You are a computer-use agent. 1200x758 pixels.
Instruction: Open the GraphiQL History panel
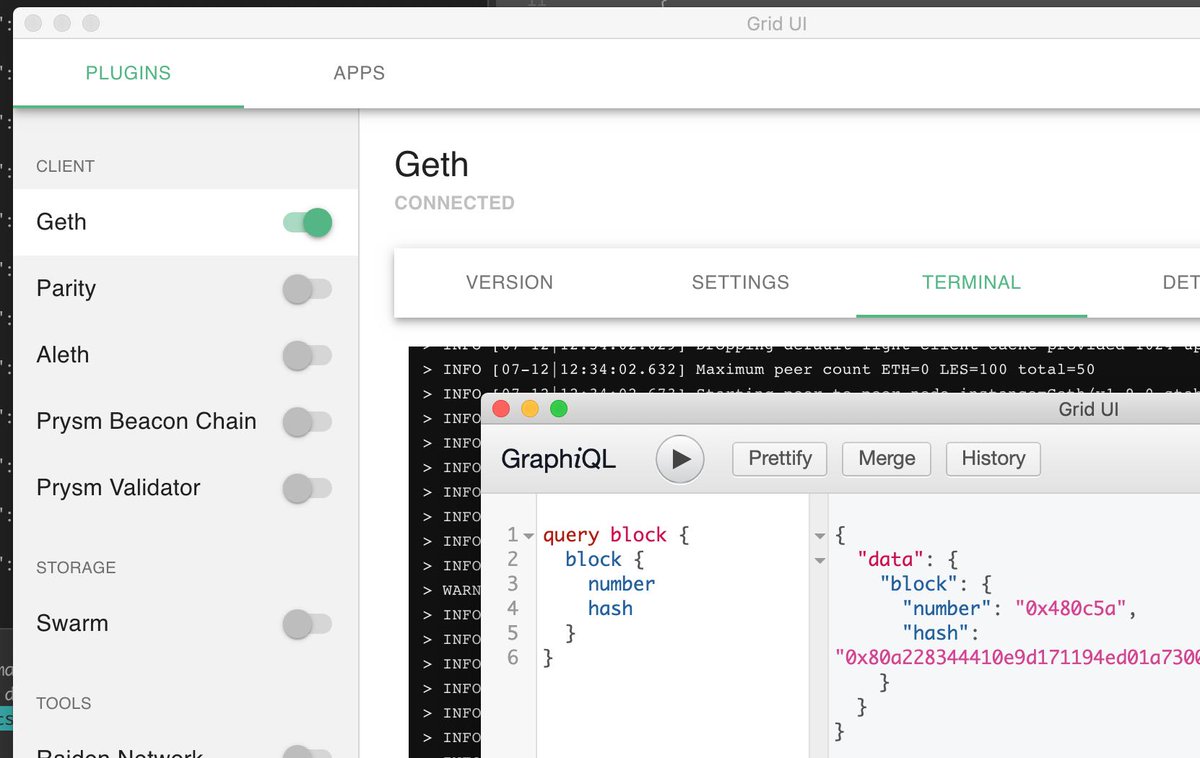click(x=993, y=459)
